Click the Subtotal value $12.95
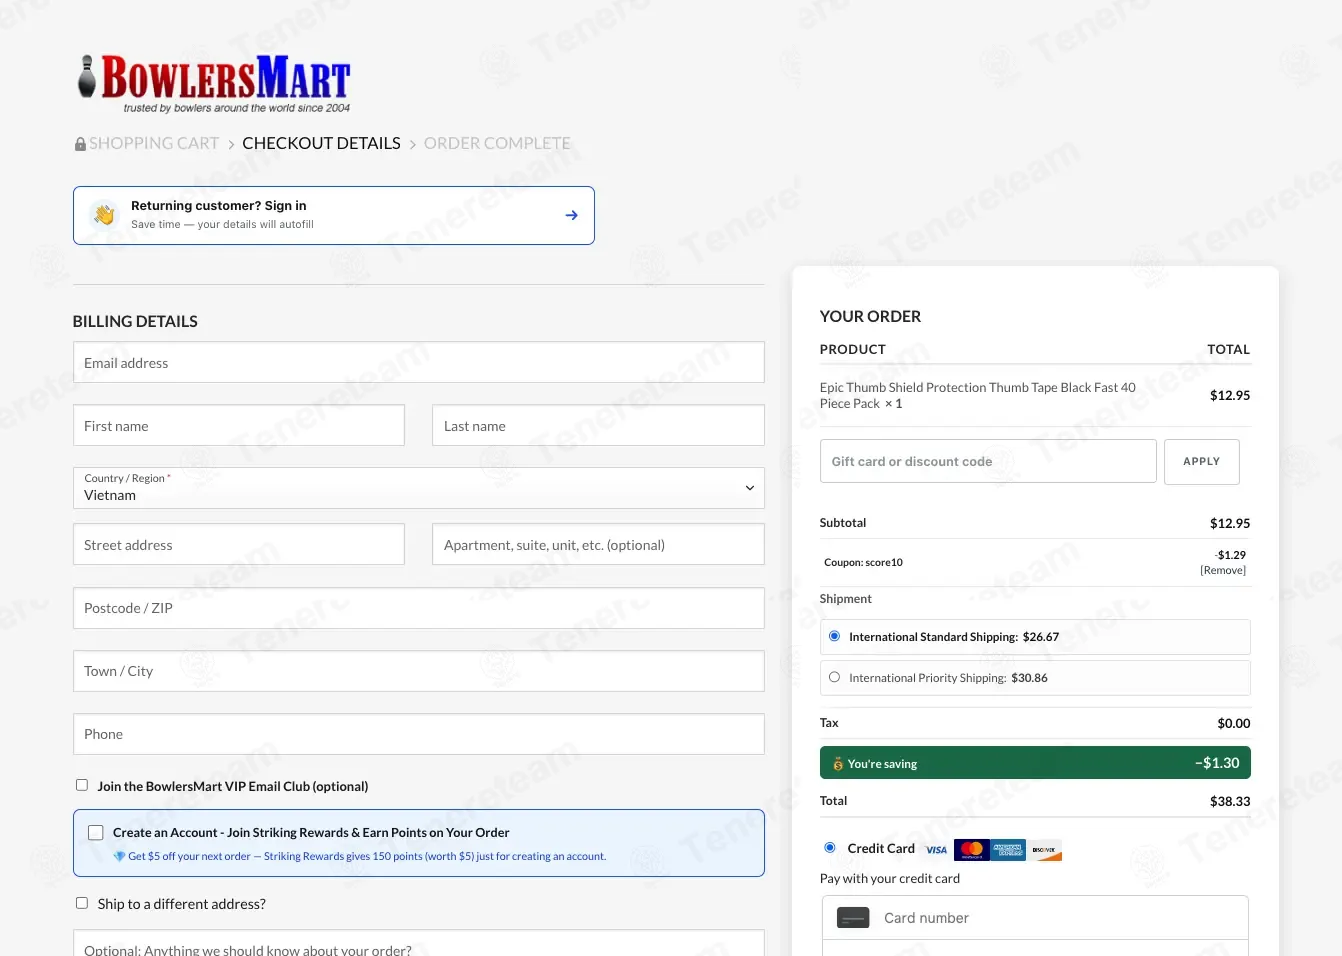This screenshot has width=1342, height=956. click(x=1230, y=523)
